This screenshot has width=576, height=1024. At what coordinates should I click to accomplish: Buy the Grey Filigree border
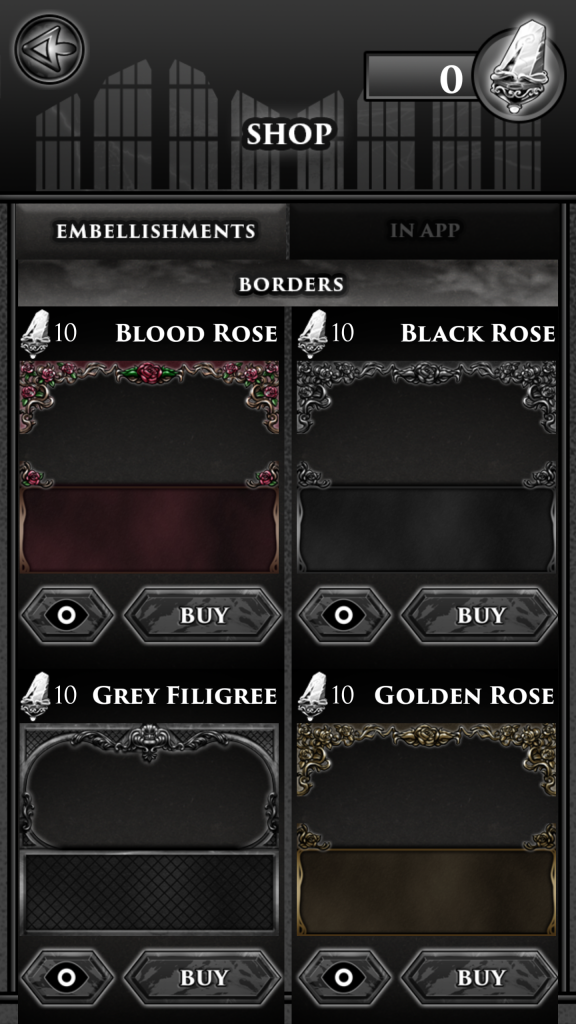point(202,978)
